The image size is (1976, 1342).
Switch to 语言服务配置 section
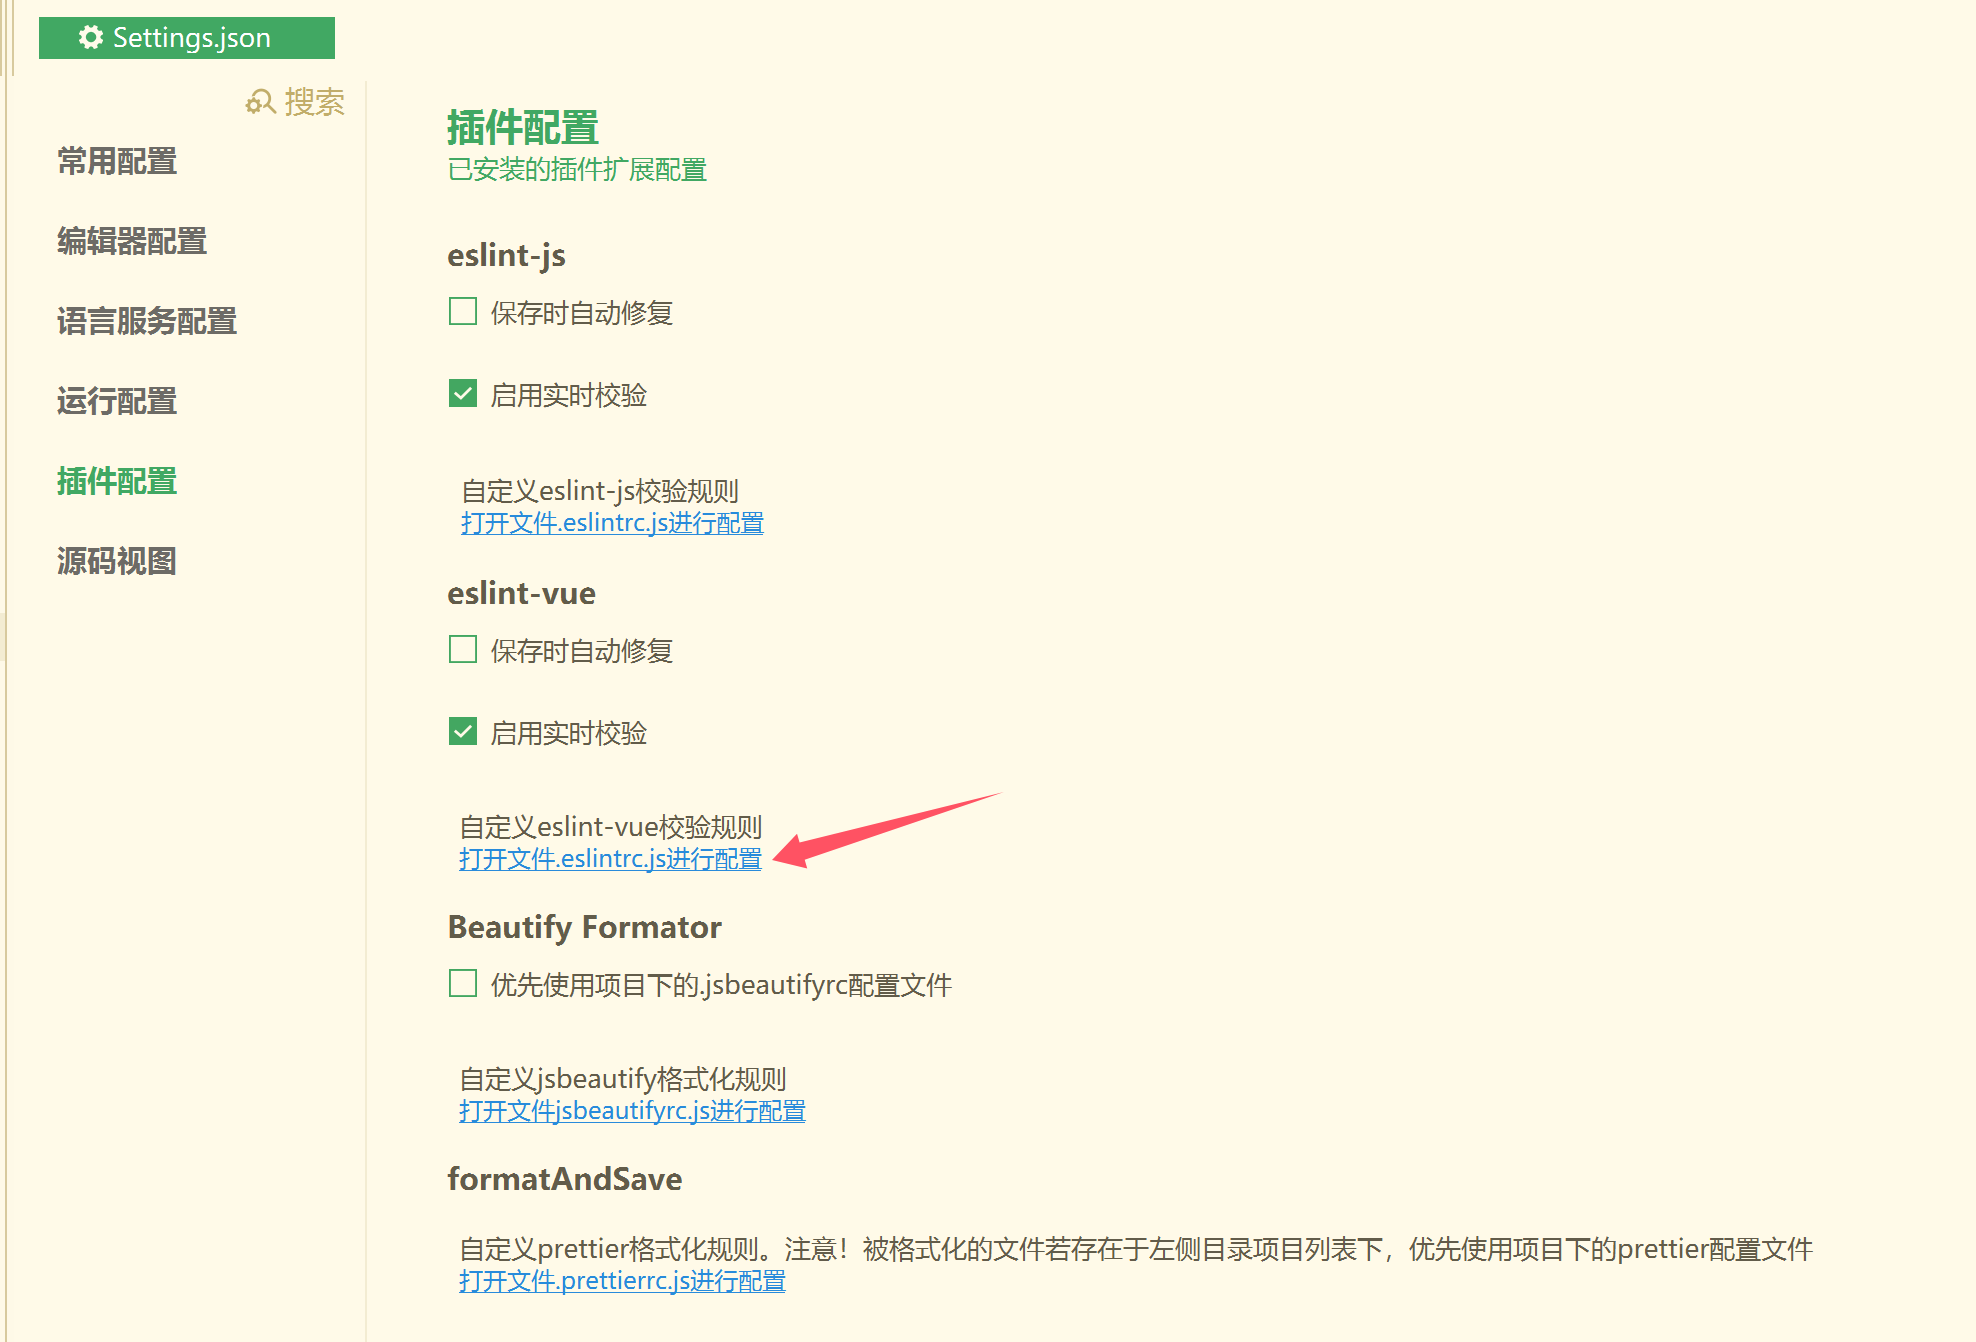tap(146, 321)
